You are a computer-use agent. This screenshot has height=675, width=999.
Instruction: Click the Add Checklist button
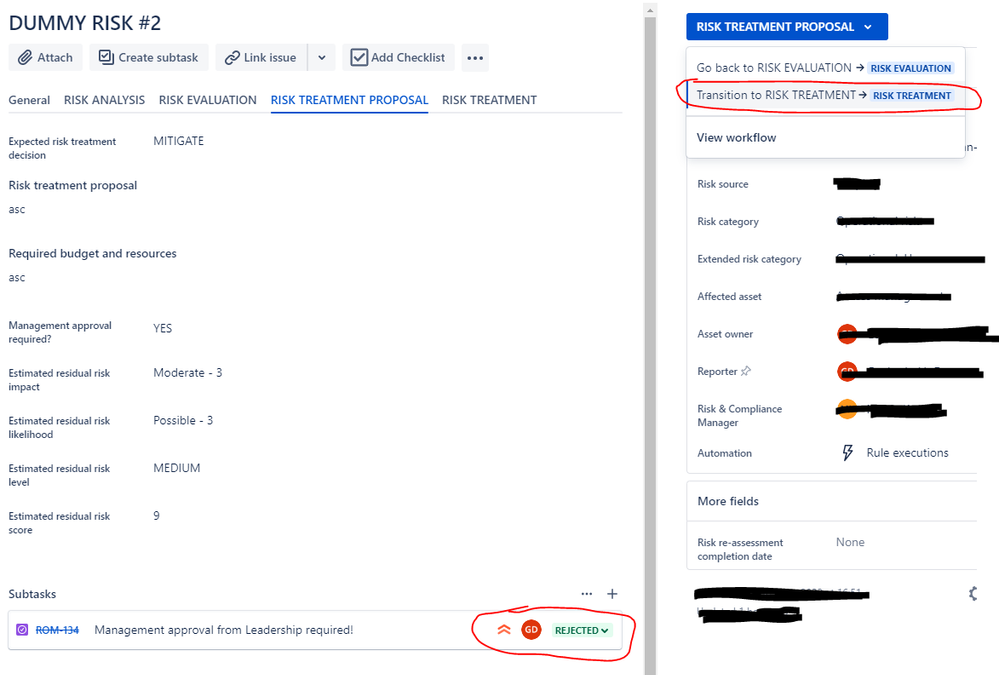tap(398, 57)
